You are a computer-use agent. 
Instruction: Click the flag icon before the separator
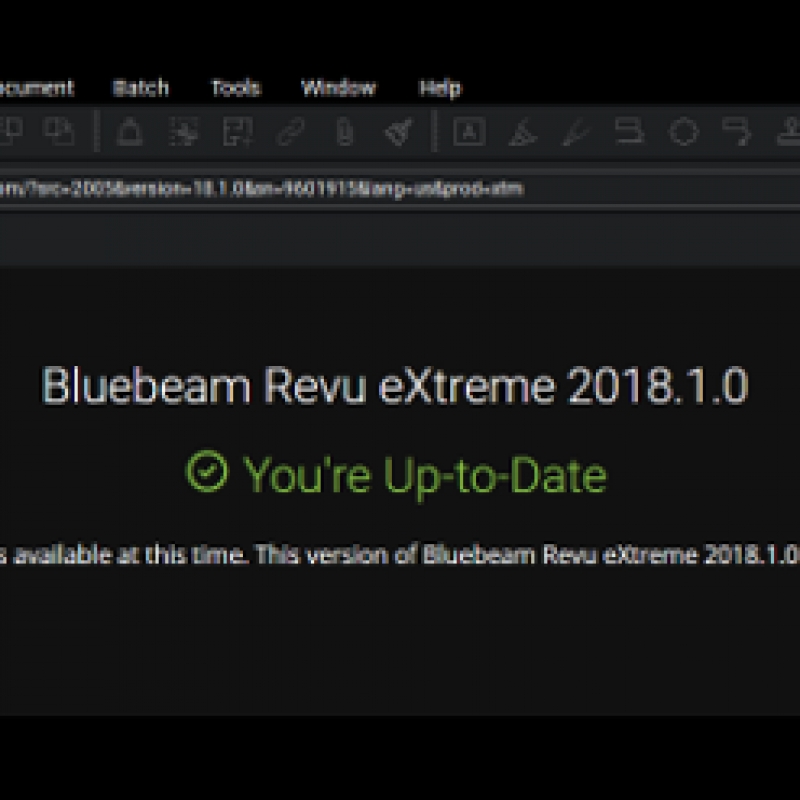tap(399, 132)
